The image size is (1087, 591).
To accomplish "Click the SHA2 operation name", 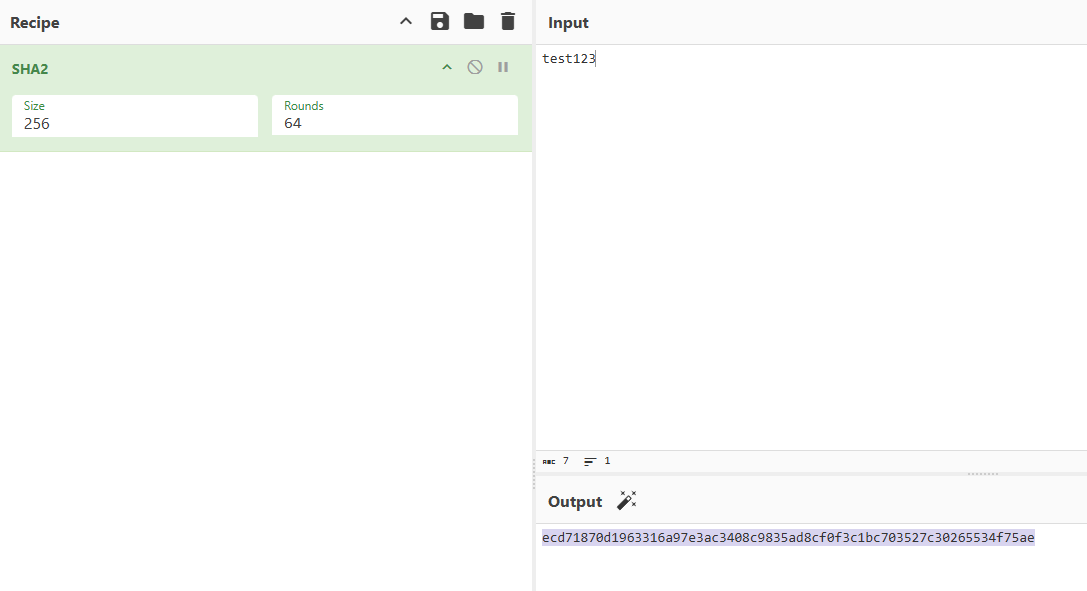I will tap(31, 68).
